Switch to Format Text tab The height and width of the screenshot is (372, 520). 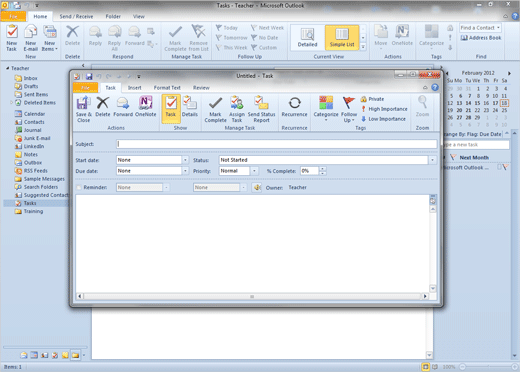pyautogui.click(x=167, y=88)
